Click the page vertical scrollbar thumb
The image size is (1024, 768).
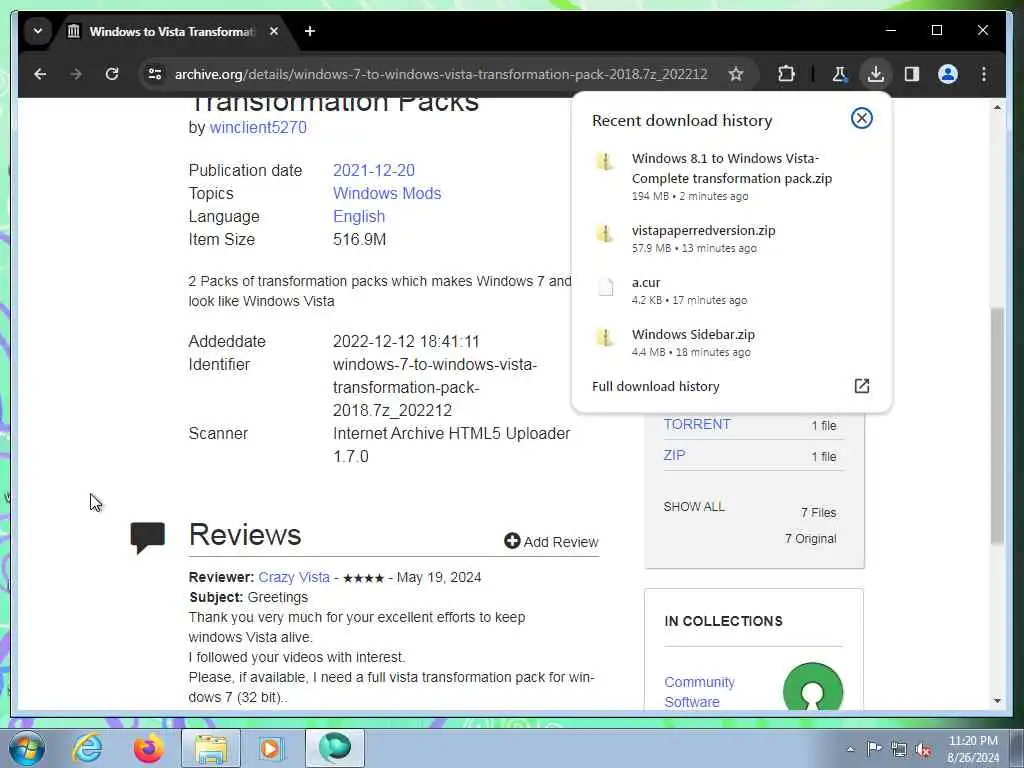[997, 424]
